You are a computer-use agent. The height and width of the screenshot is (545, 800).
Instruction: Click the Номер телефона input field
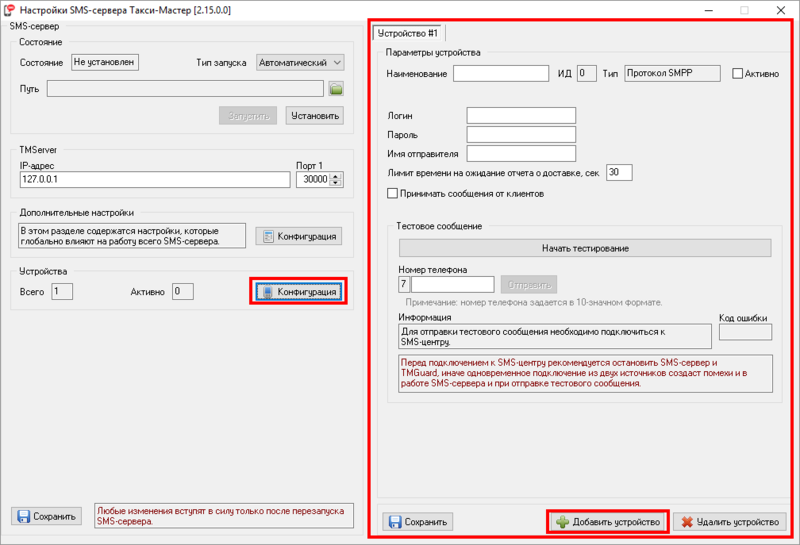point(453,284)
